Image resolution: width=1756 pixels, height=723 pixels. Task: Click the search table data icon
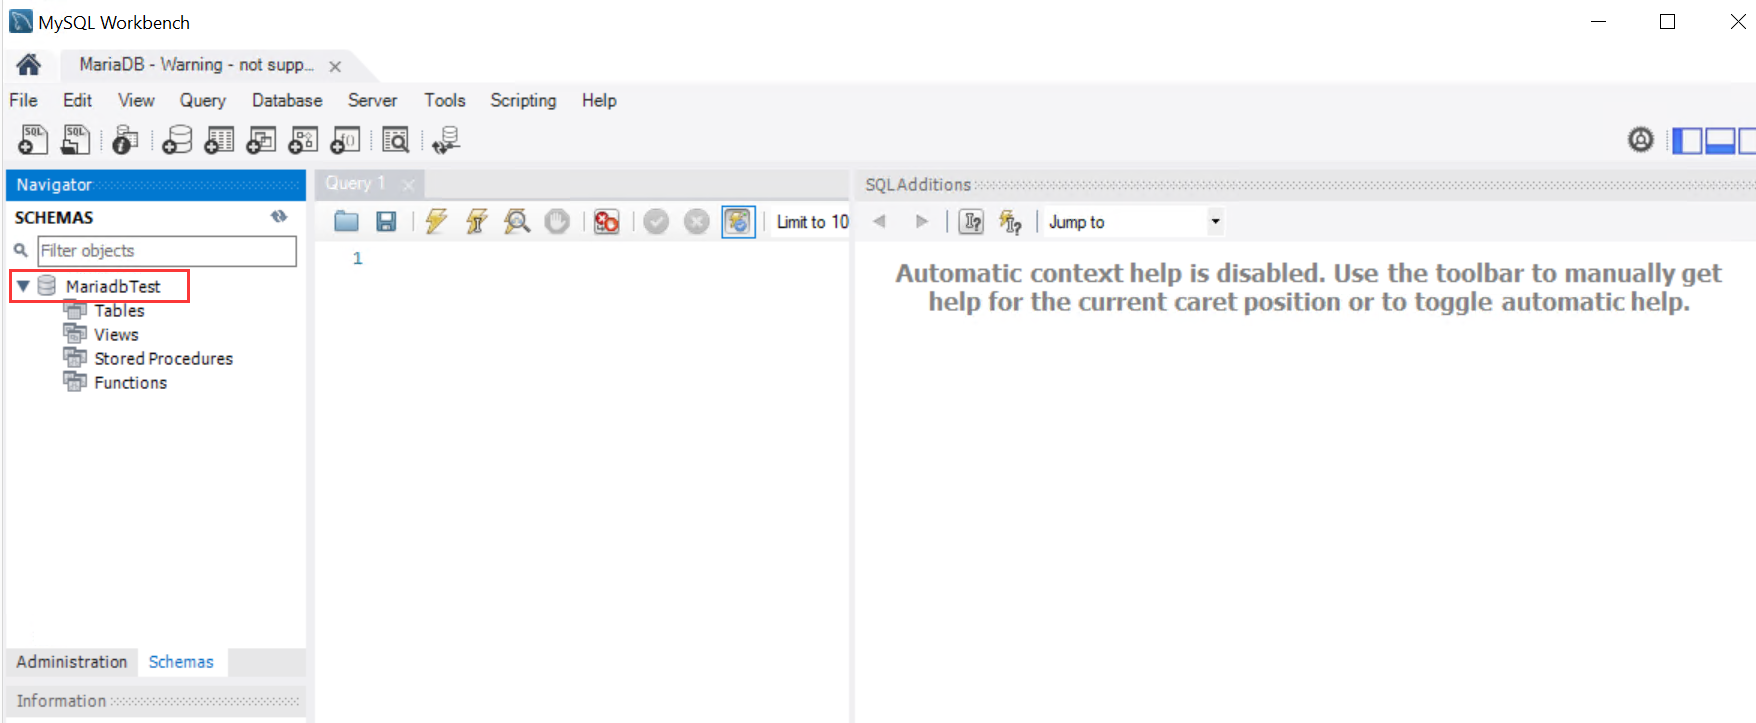pos(396,140)
